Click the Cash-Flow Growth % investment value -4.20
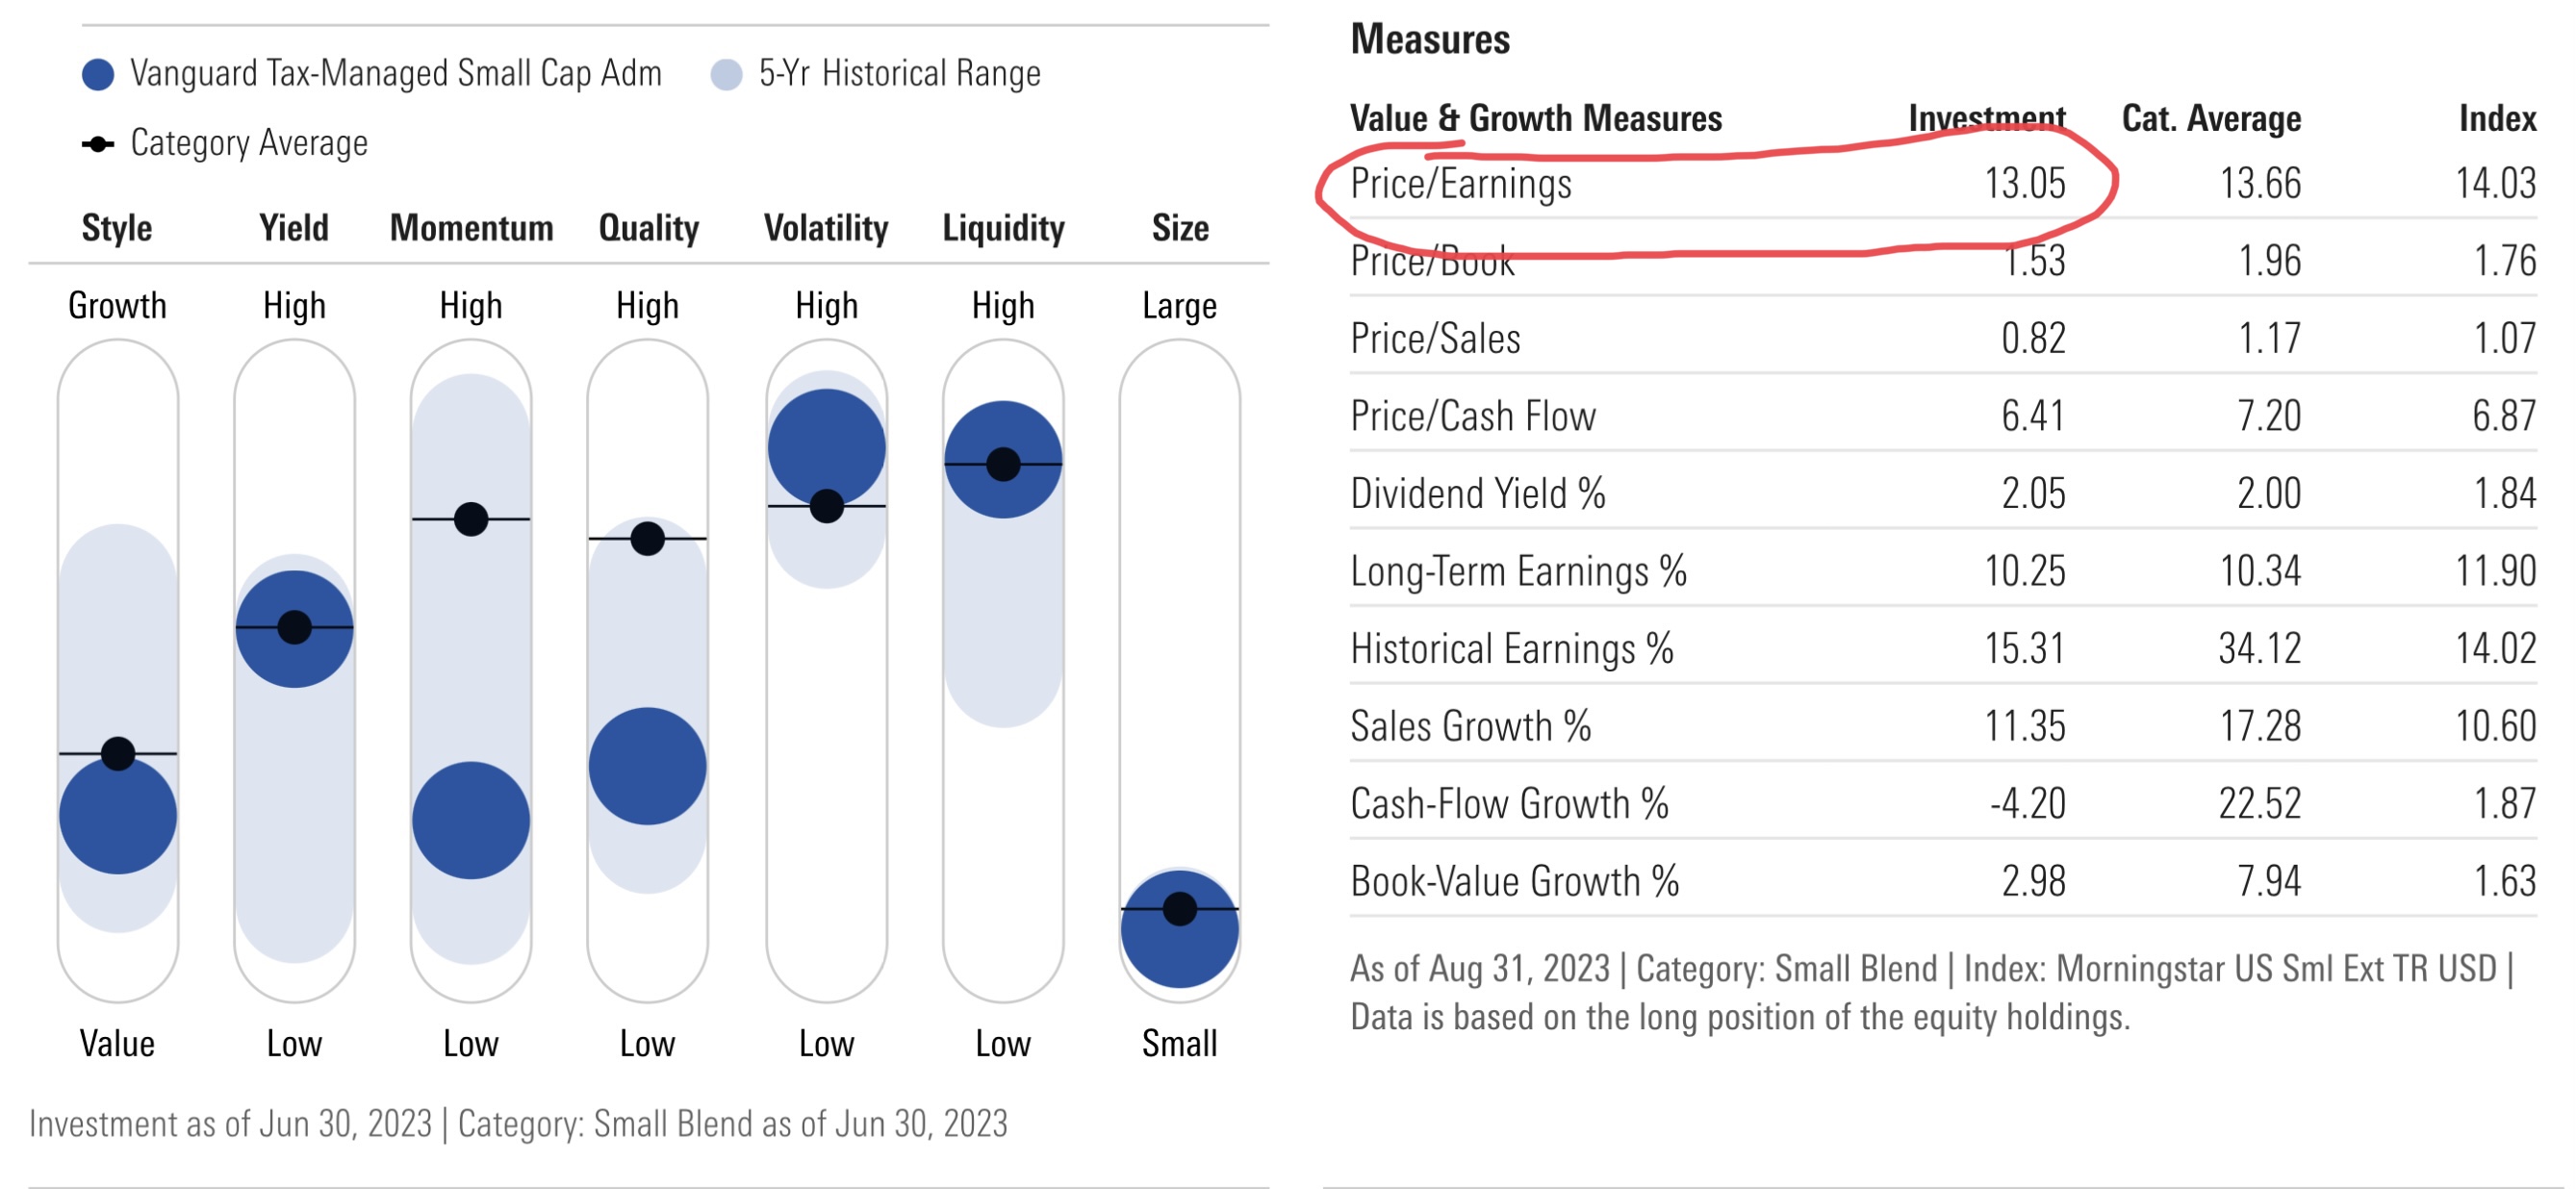 2027,804
